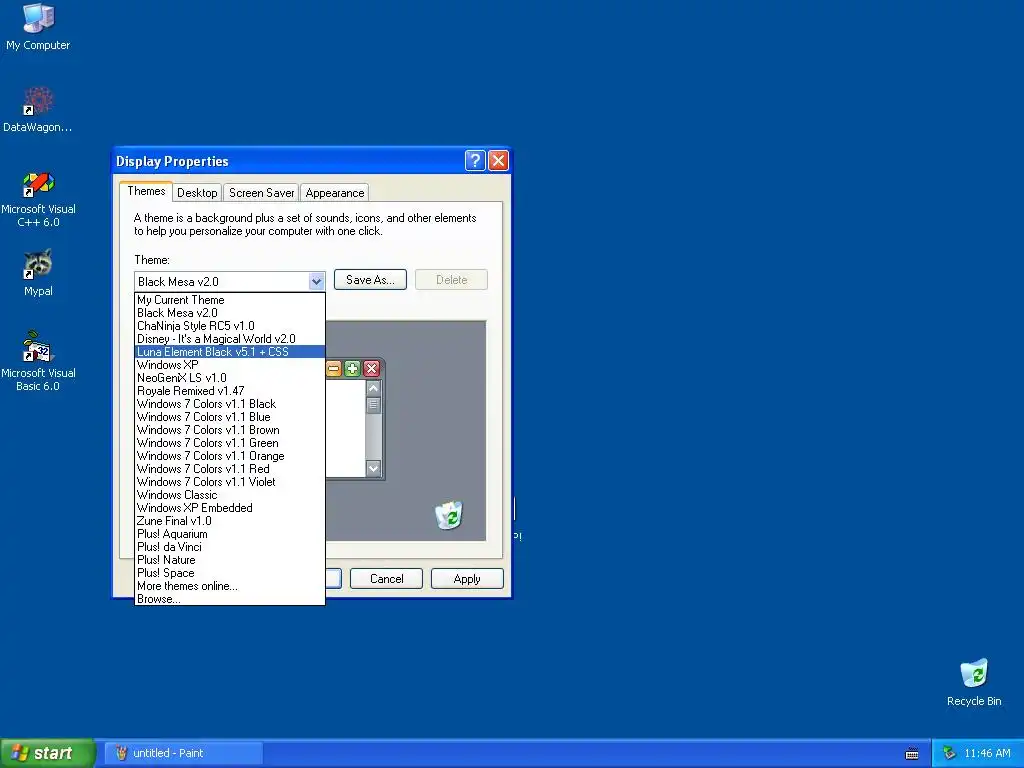Image resolution: width=1024 pixels, height=768 pixels.
Task: Choose the Windows XP theme option
Action: 230,364
